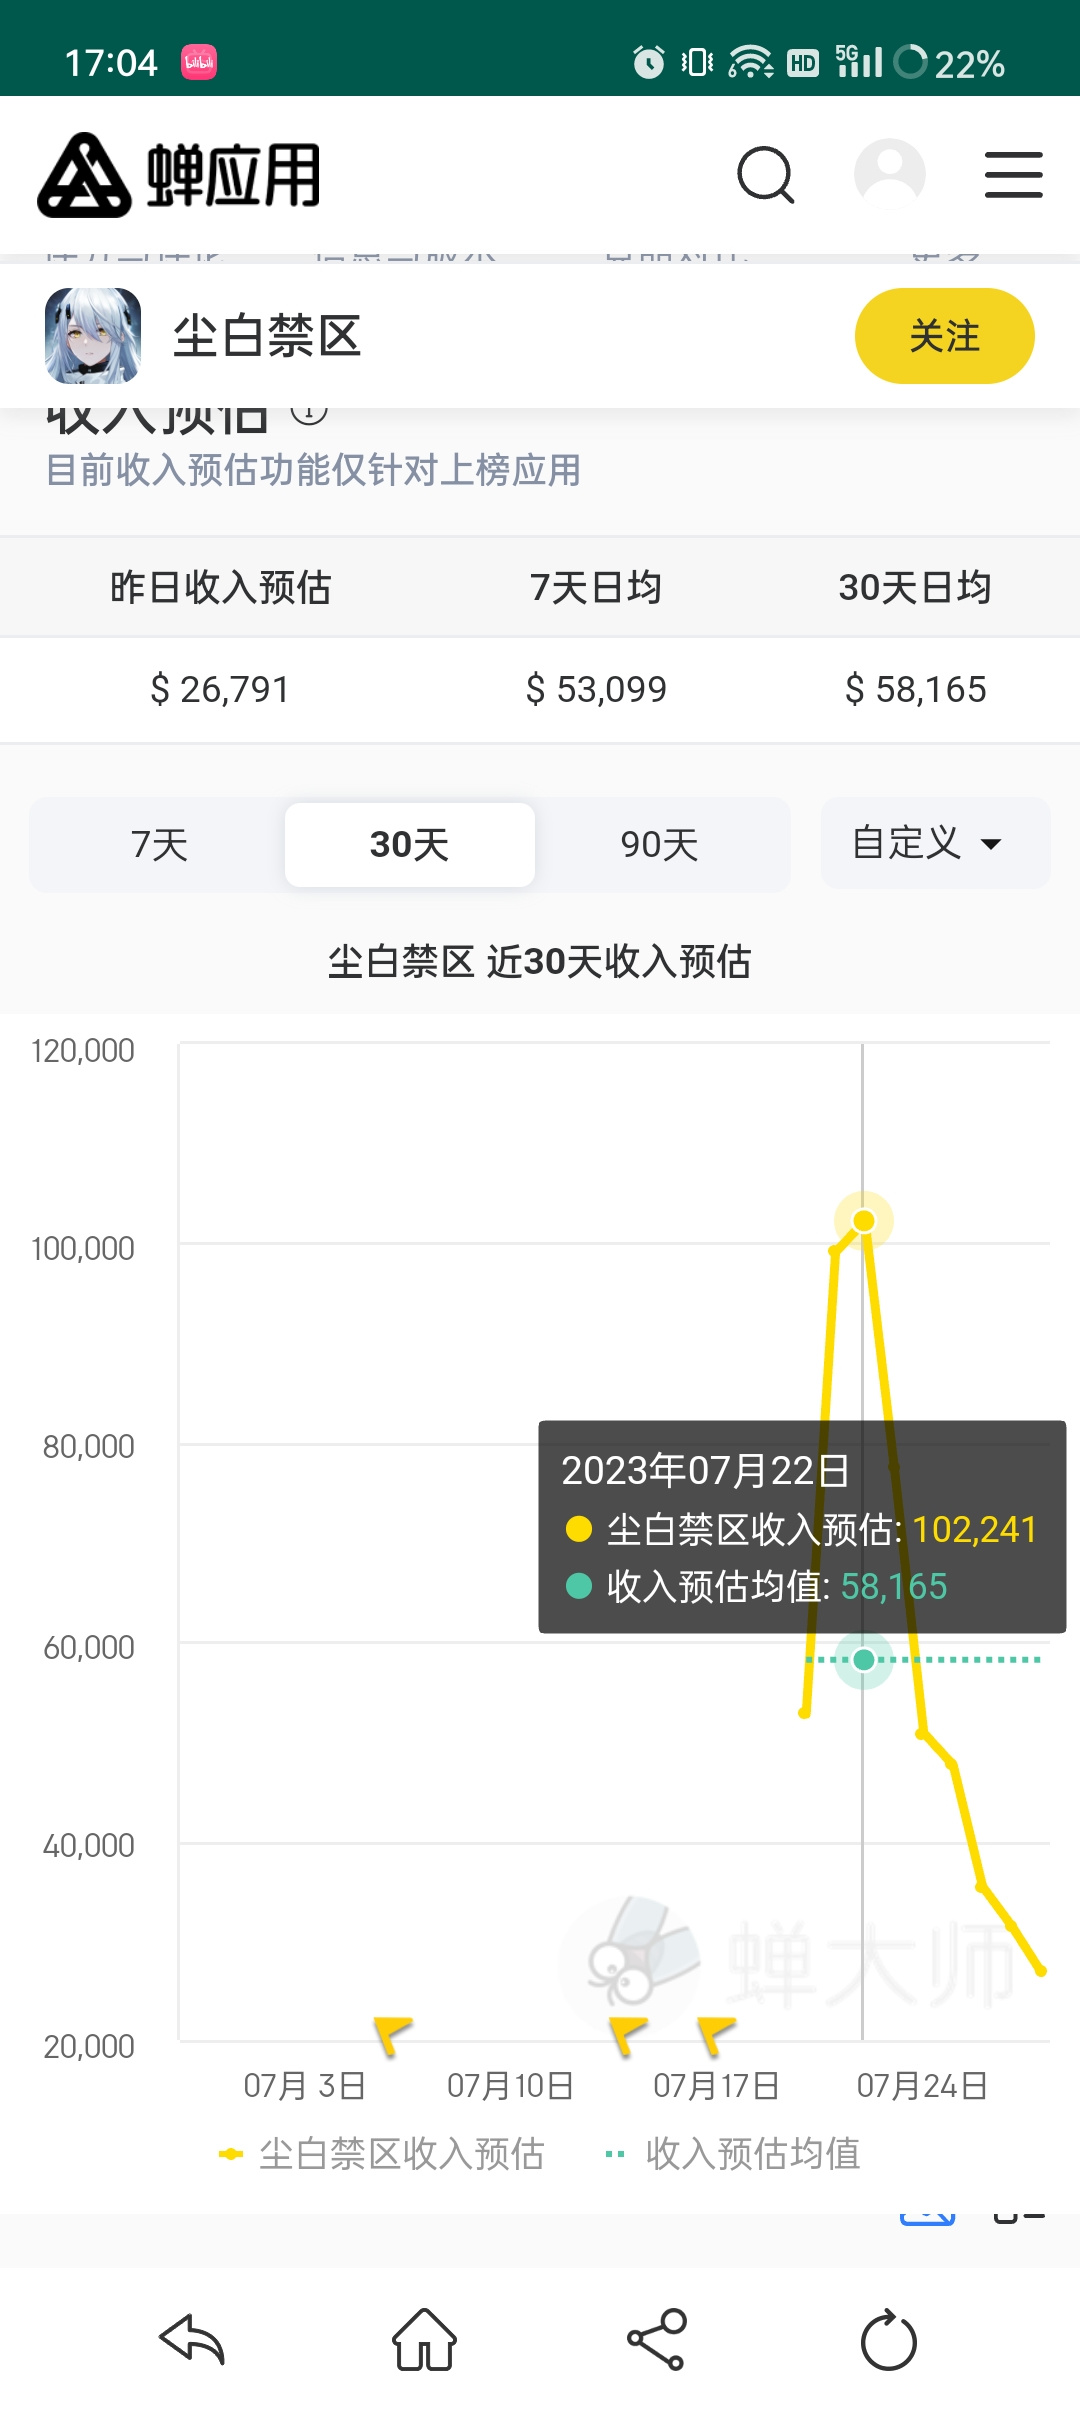Viewport: 1080px width, 2412px height.
Task: Tap the share icon in bottom bar
Action: coord(657,2340)
